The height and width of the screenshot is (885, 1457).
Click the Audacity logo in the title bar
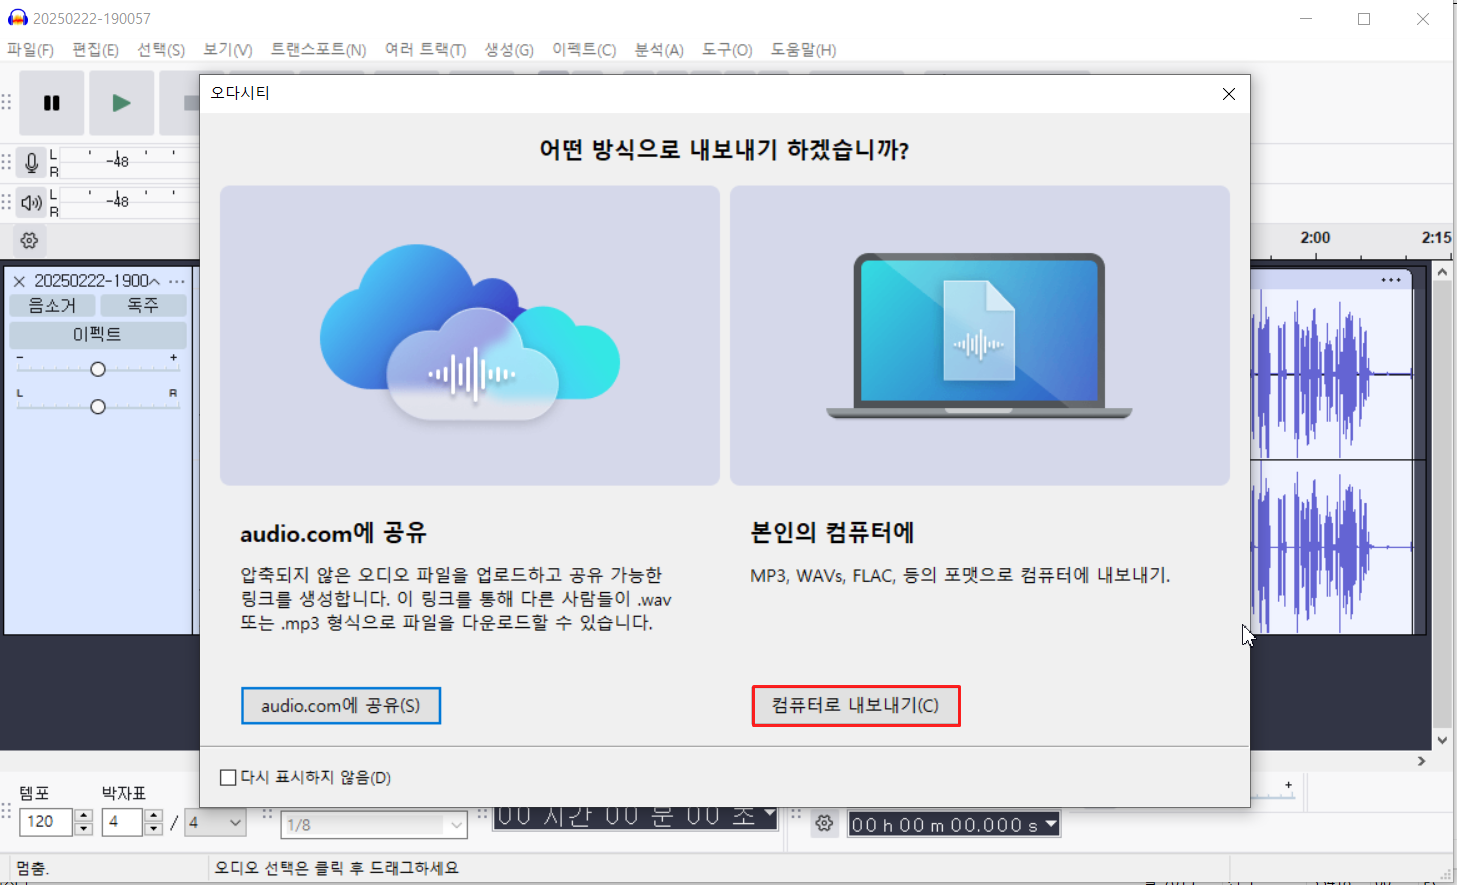click(x=17, y=19)
